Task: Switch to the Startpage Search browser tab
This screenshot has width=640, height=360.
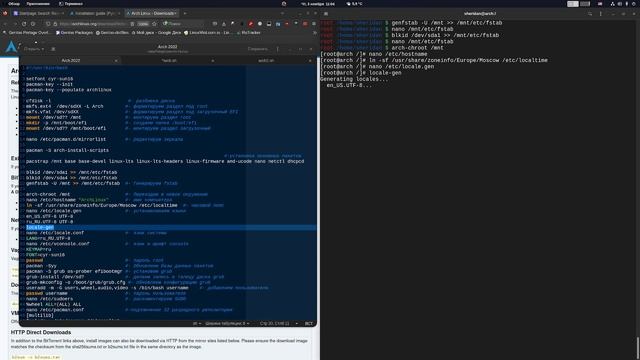Action: pos(39,13)
